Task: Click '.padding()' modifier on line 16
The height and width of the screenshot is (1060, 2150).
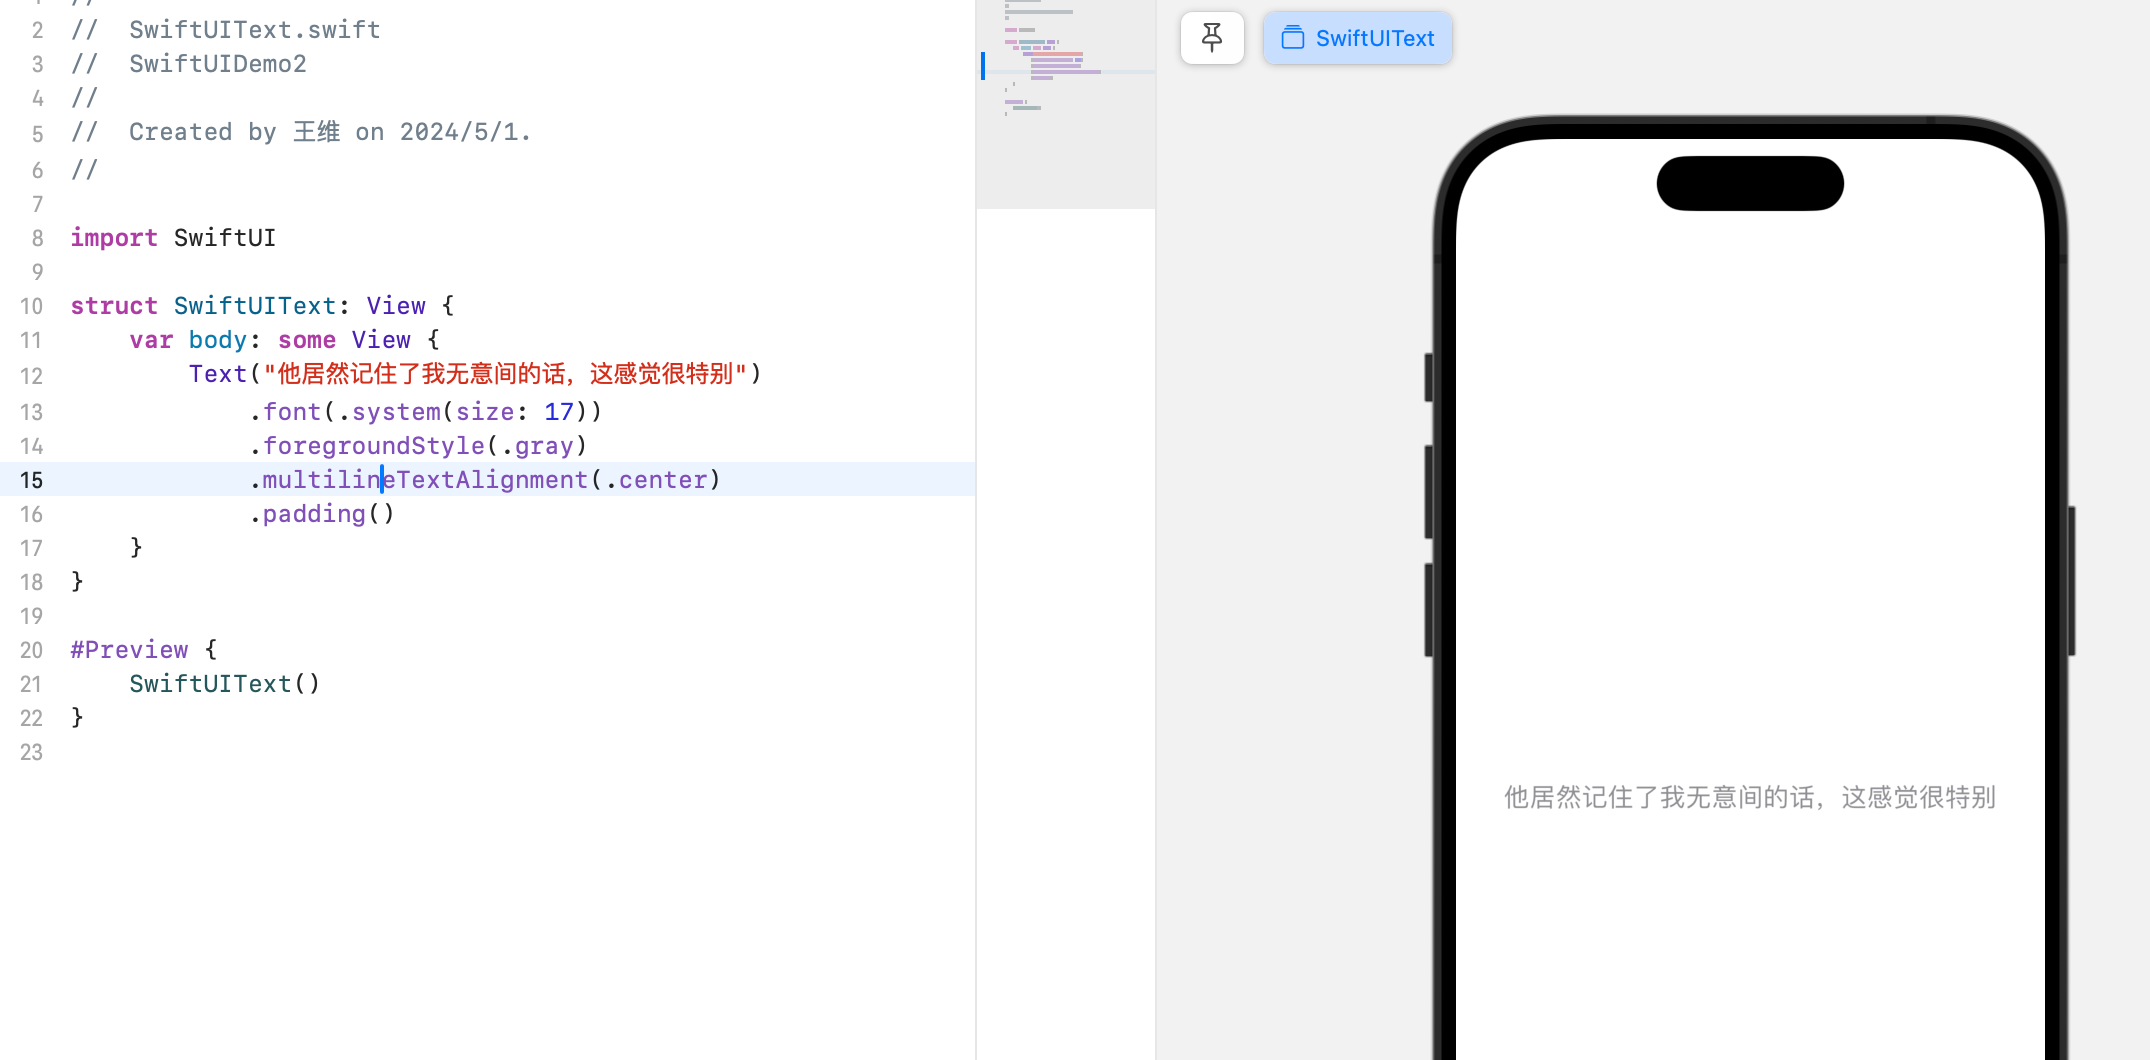Action: (322, 514)
